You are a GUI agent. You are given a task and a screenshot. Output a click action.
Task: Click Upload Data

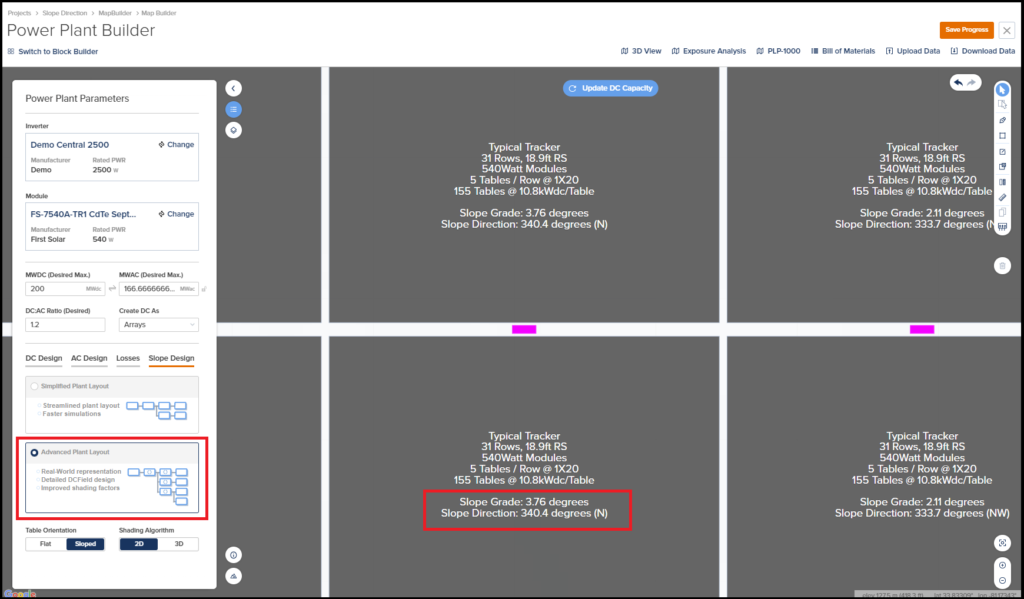(912, 51)
